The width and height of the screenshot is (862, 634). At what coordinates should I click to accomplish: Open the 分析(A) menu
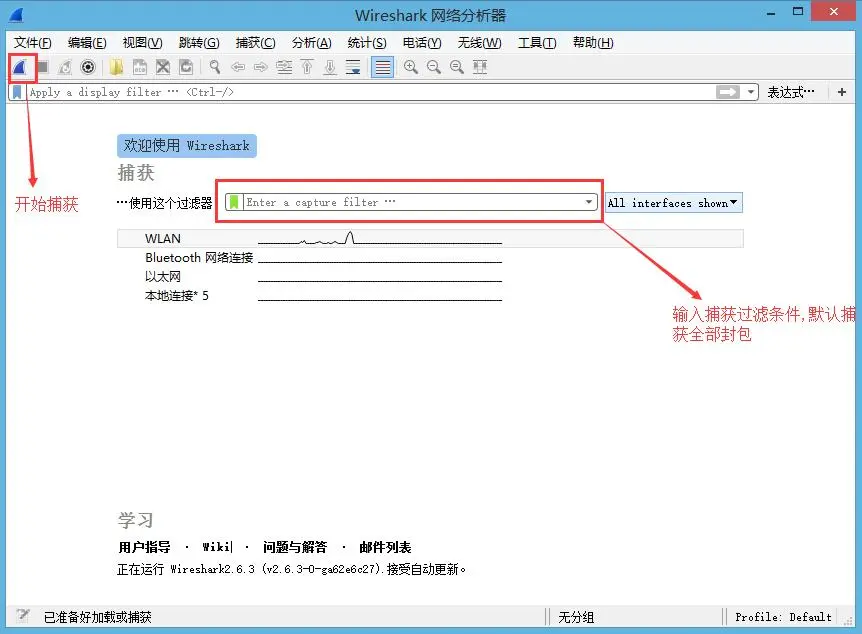point(312,43)
